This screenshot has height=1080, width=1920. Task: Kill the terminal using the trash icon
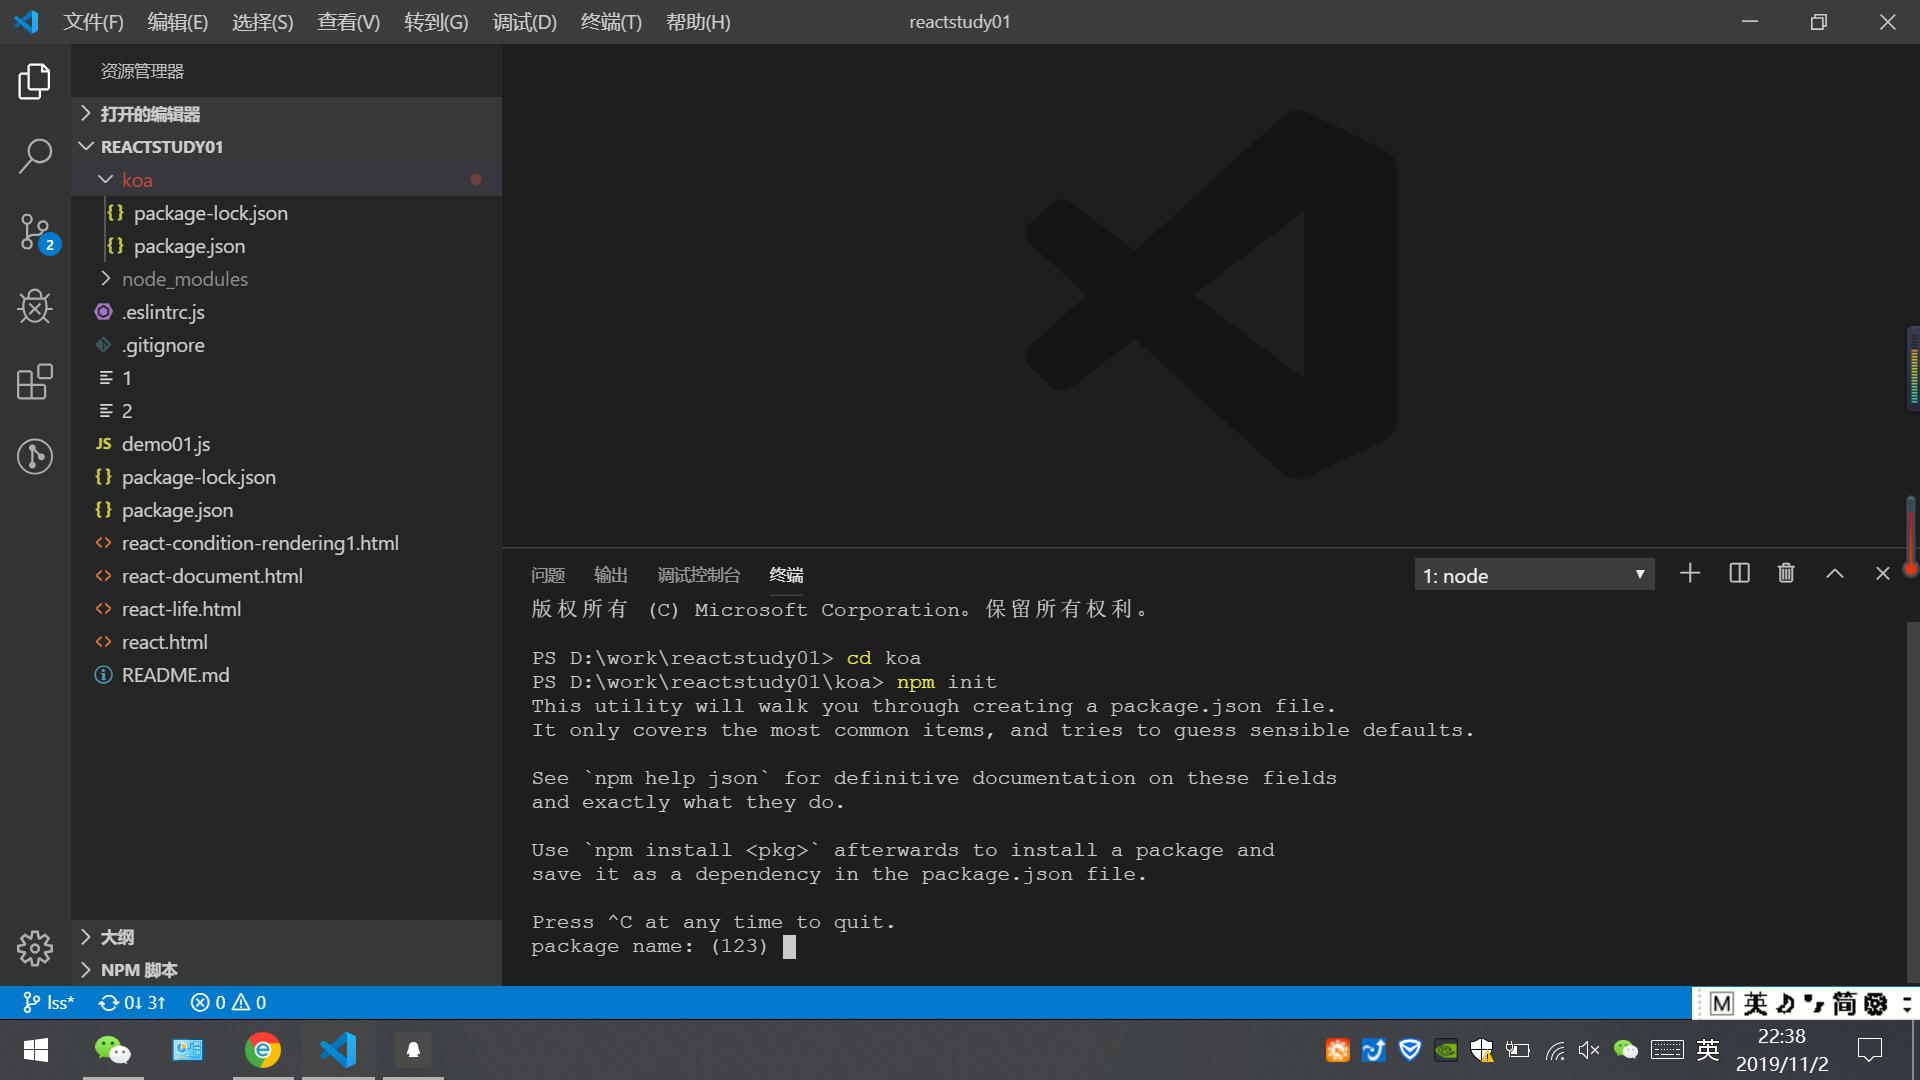click(x=1786, y=573)
